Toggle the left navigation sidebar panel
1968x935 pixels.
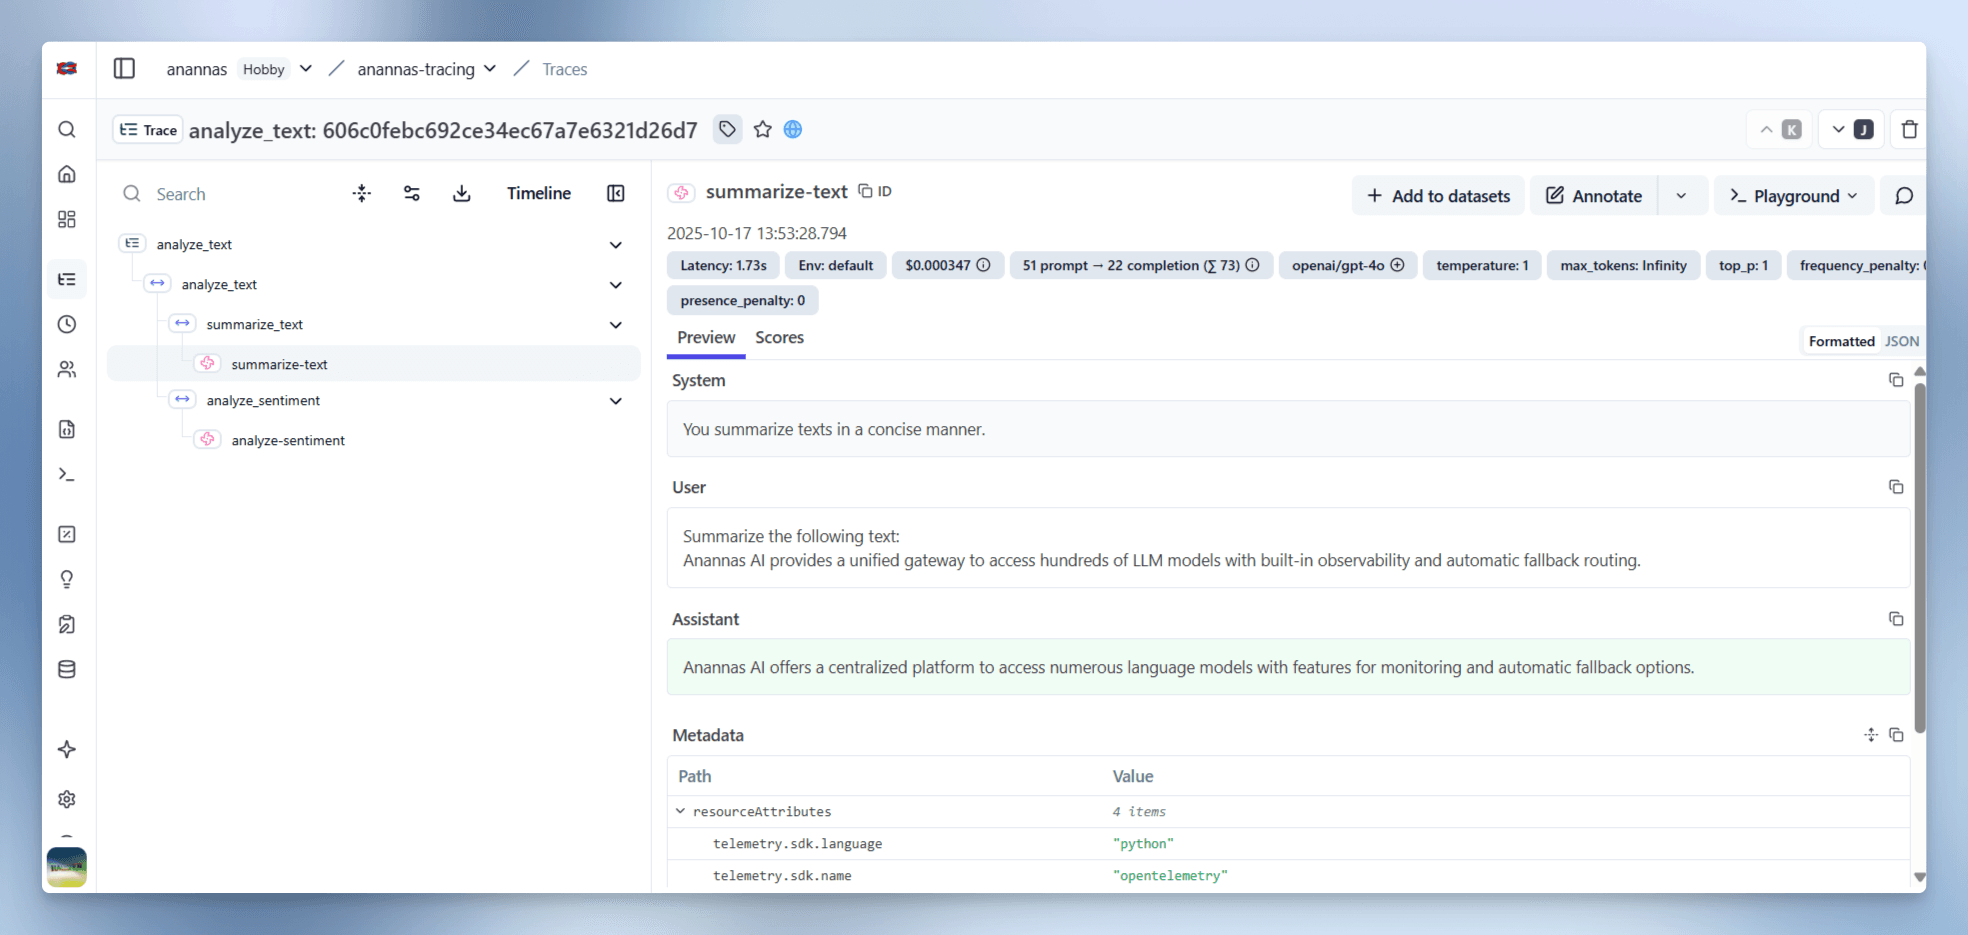coord(124,68)
